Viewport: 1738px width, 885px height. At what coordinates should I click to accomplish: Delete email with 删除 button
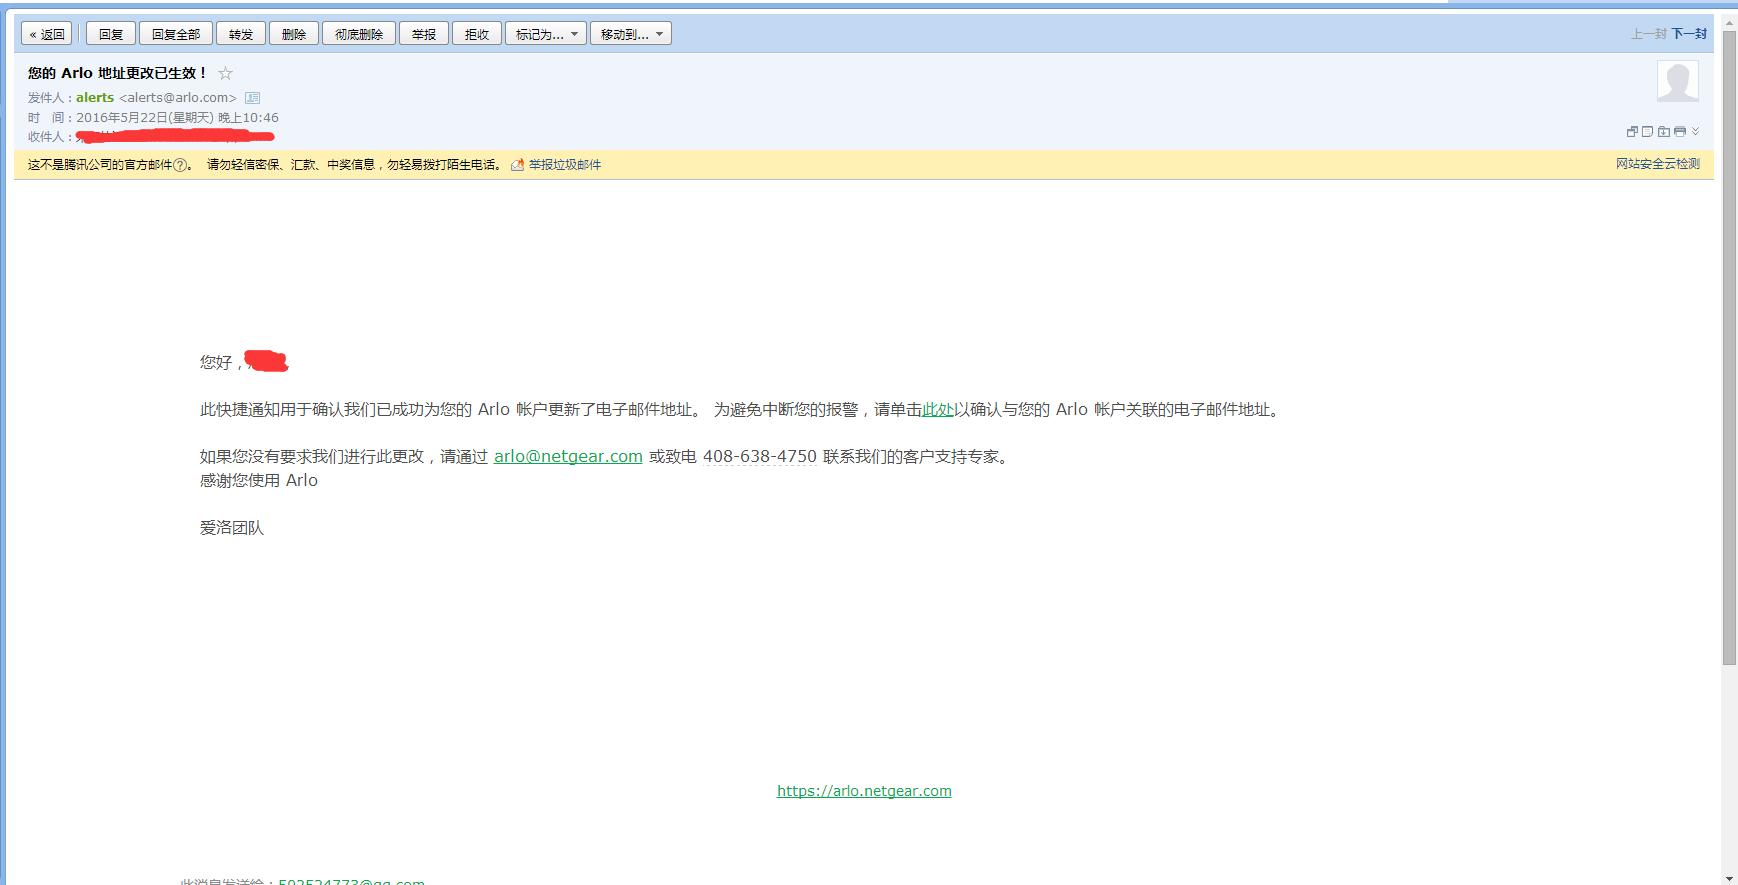coord(294,34)
